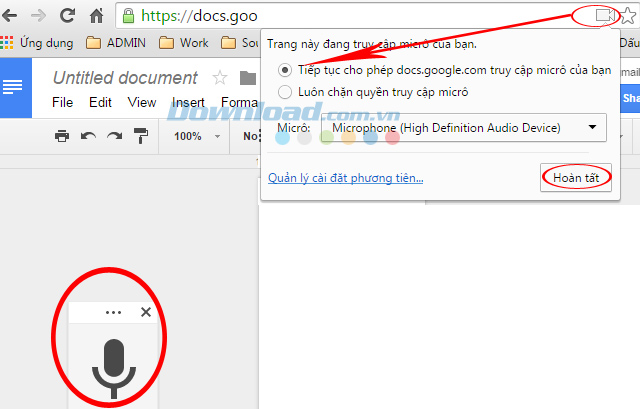The image size is (640, 409).
Task: Click the green padlock security icon
Action: pyautogui.click(x=128, y=16)
